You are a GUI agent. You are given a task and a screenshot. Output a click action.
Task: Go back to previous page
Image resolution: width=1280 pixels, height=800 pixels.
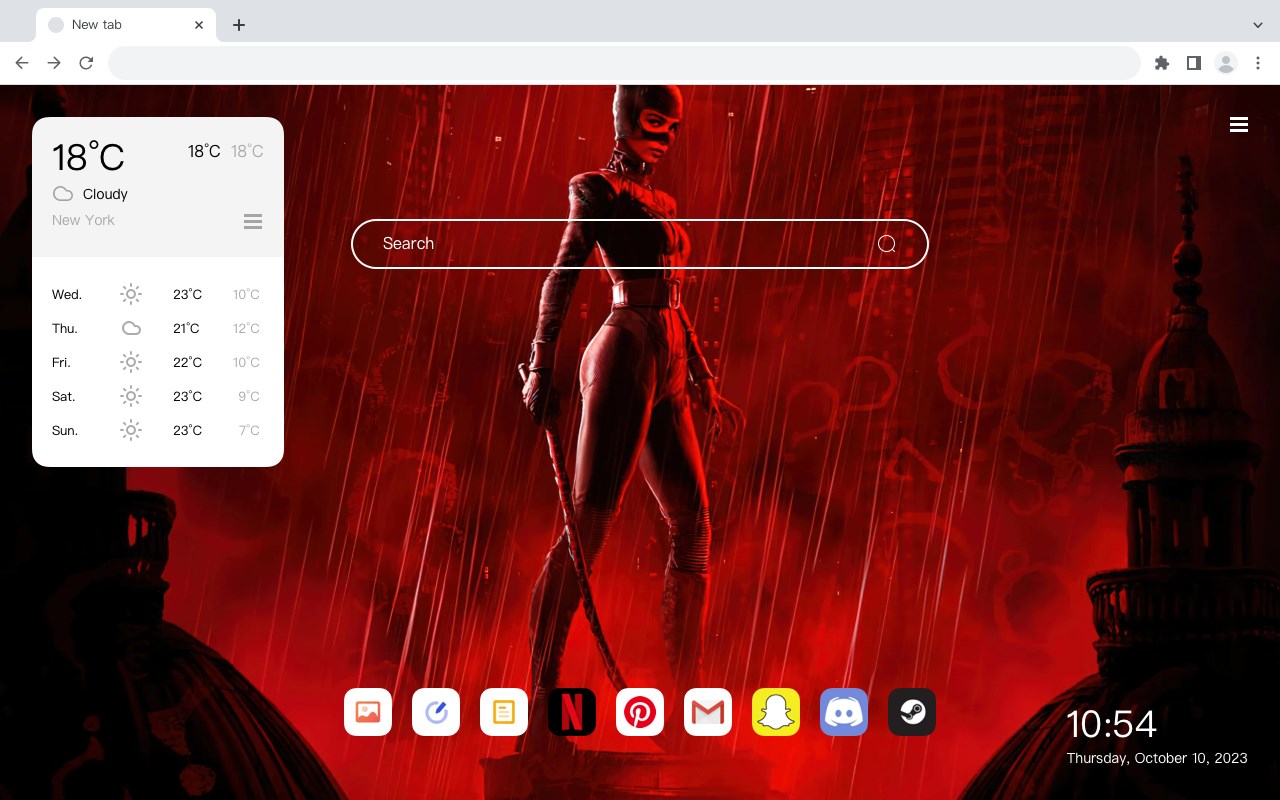coord(22,63)
